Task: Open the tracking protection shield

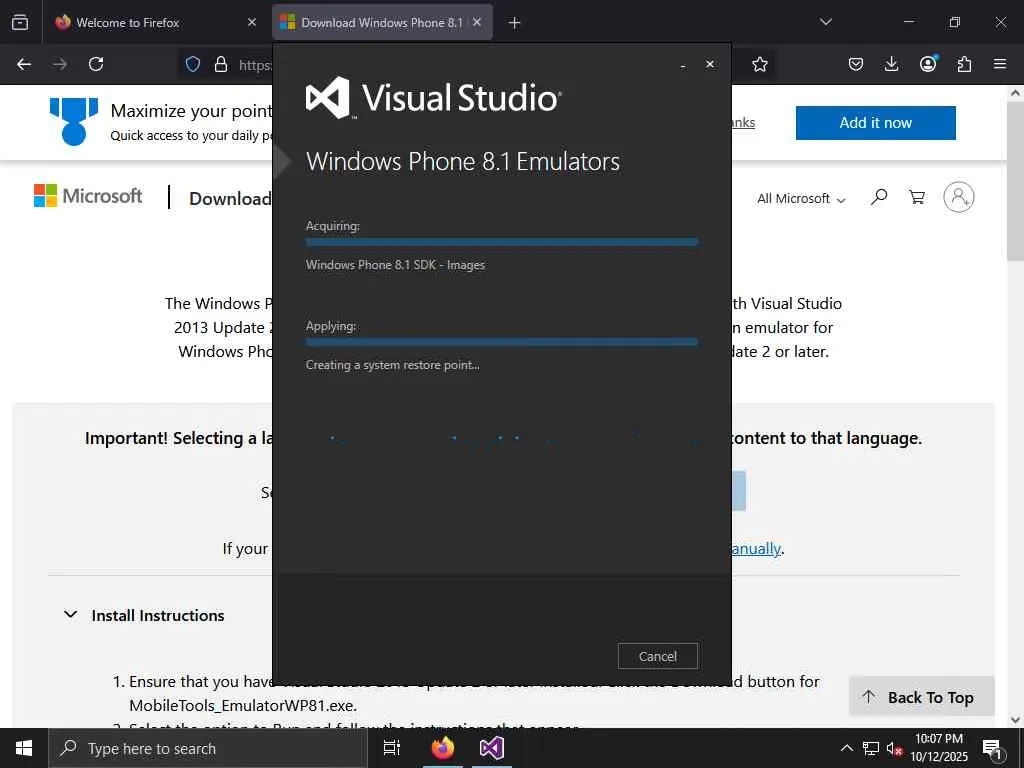Action: click(x=193, y=64)
